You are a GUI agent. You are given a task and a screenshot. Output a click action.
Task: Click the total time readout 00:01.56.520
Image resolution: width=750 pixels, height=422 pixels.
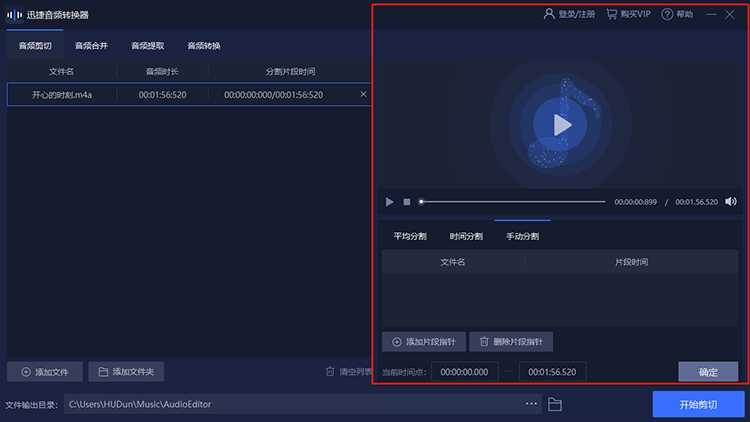coord(696,202)
